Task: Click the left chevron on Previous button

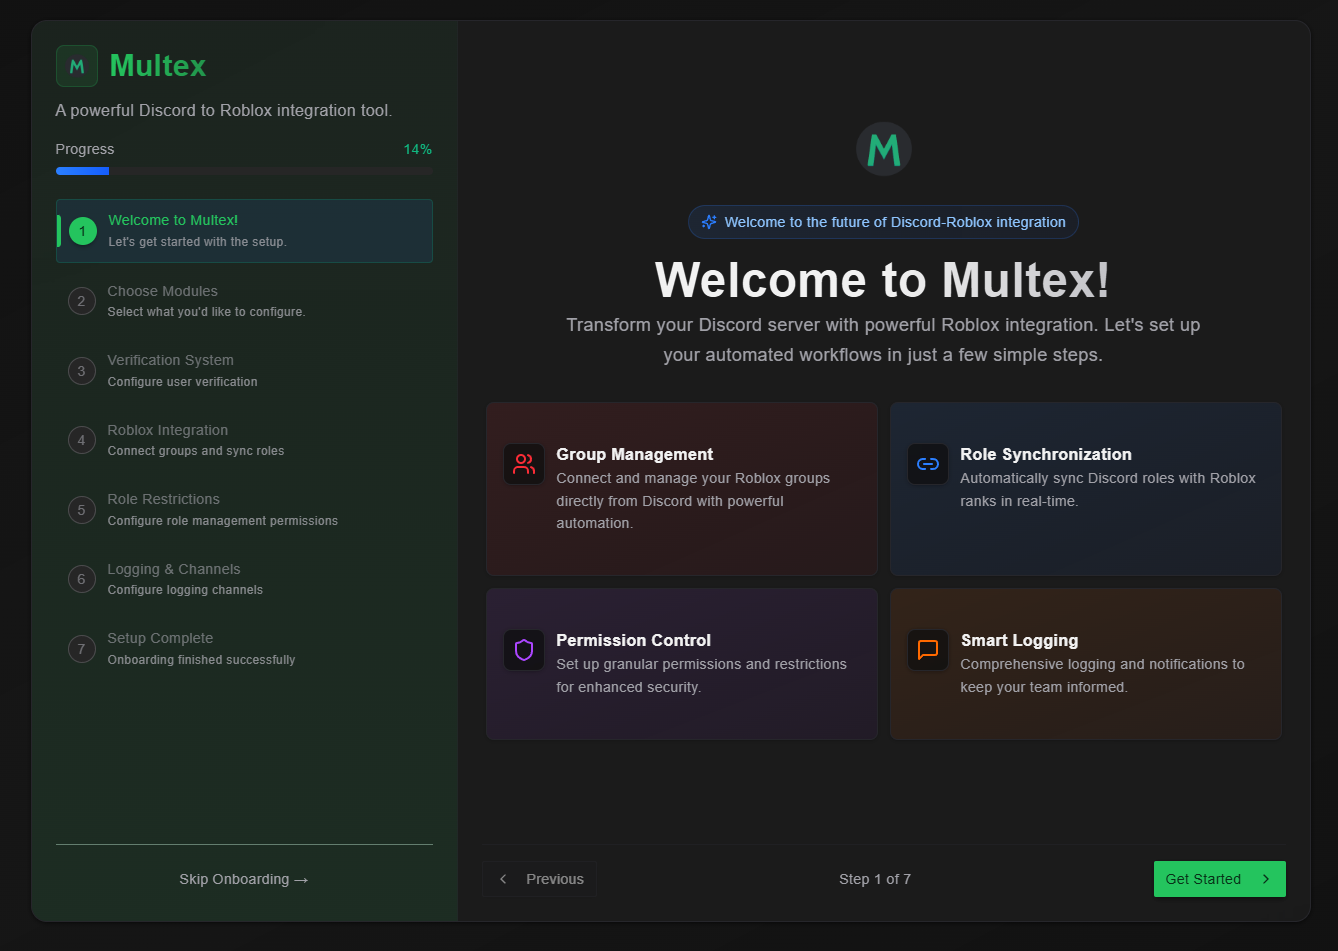Action: (x=503, y=879)
